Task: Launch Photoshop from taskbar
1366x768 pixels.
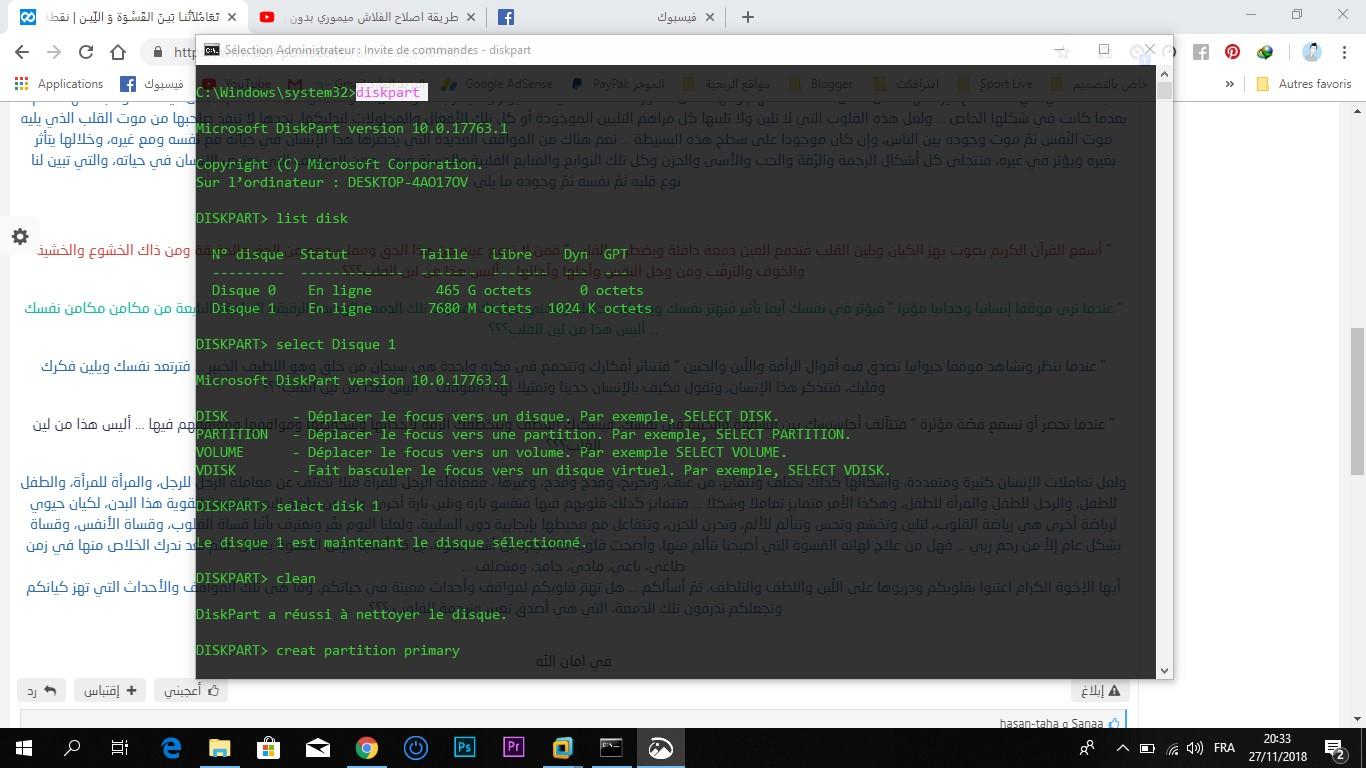Action: 465,747
